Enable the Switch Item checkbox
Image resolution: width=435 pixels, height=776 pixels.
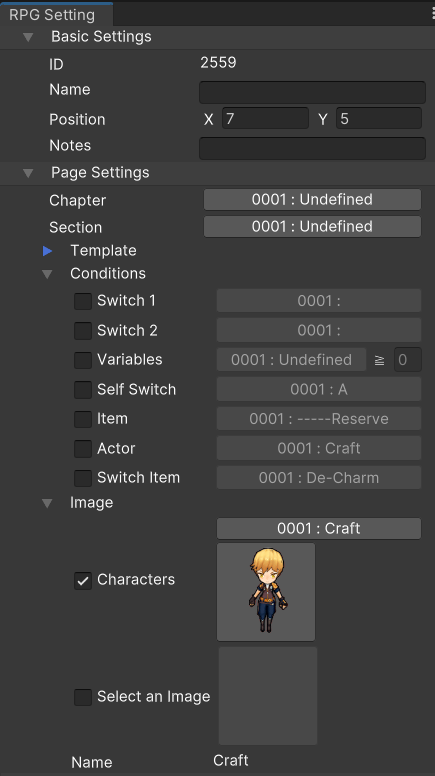(83, 478)
